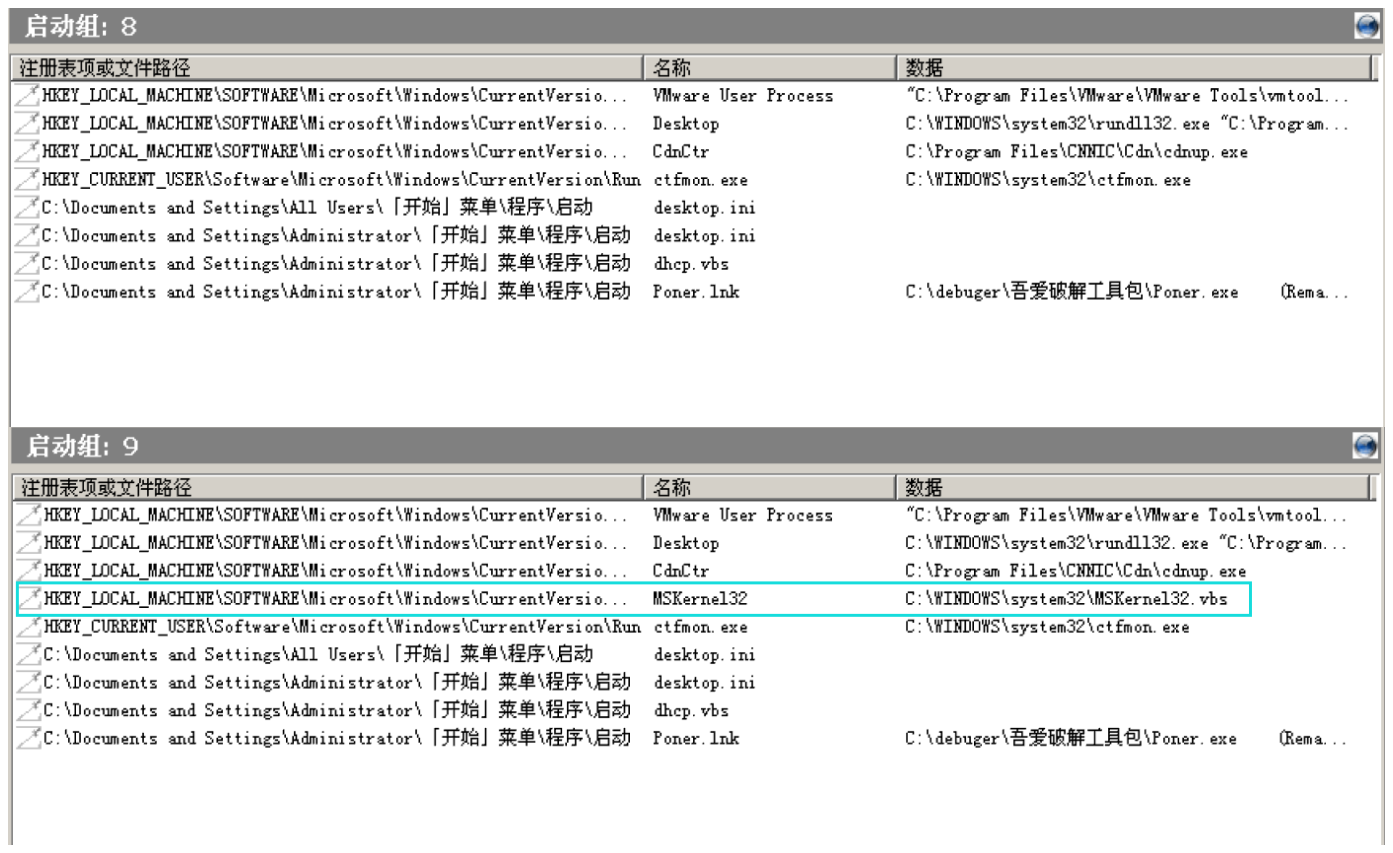
Task: Select the Desktop name cell in group 8
Action: click(x=686, y=124)
